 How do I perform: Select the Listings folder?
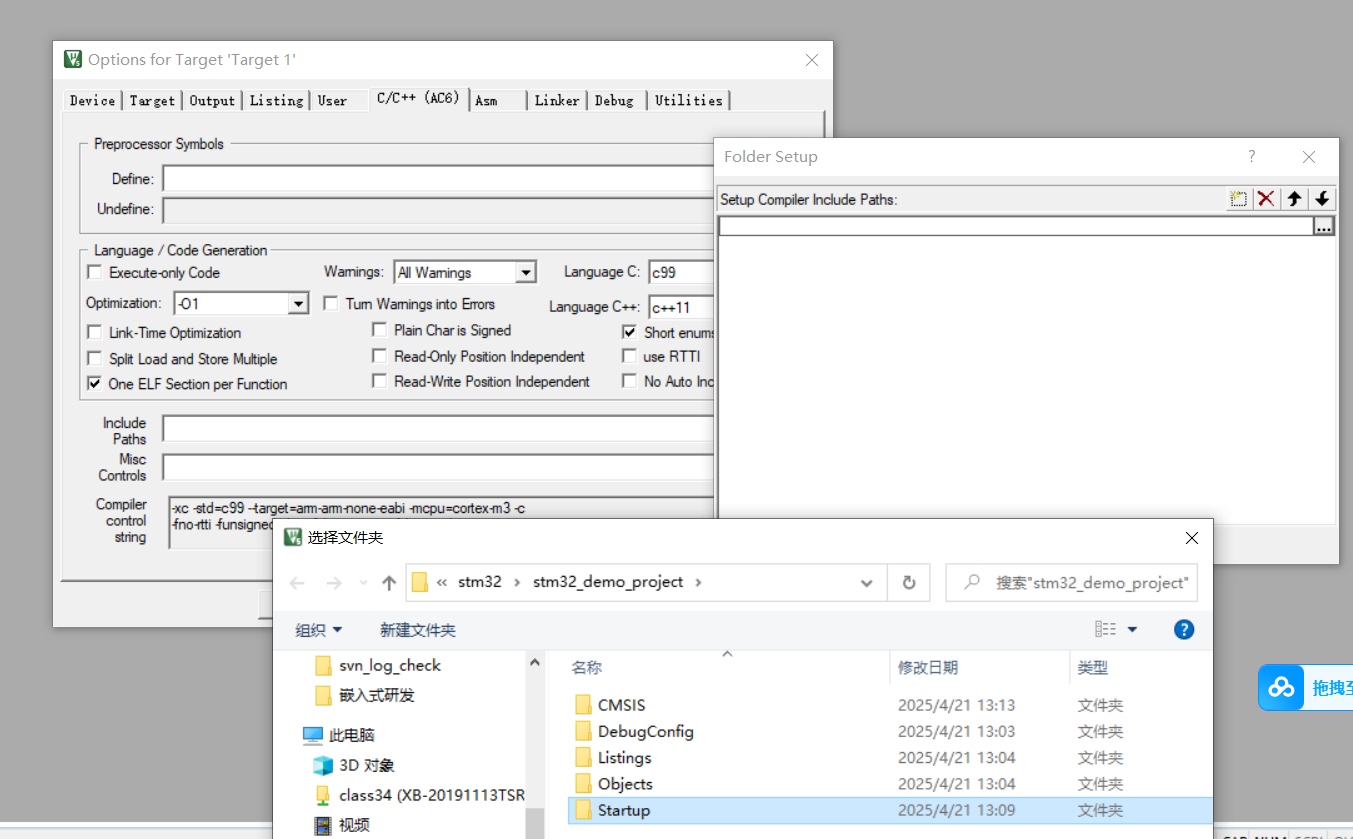pos(624,758)
